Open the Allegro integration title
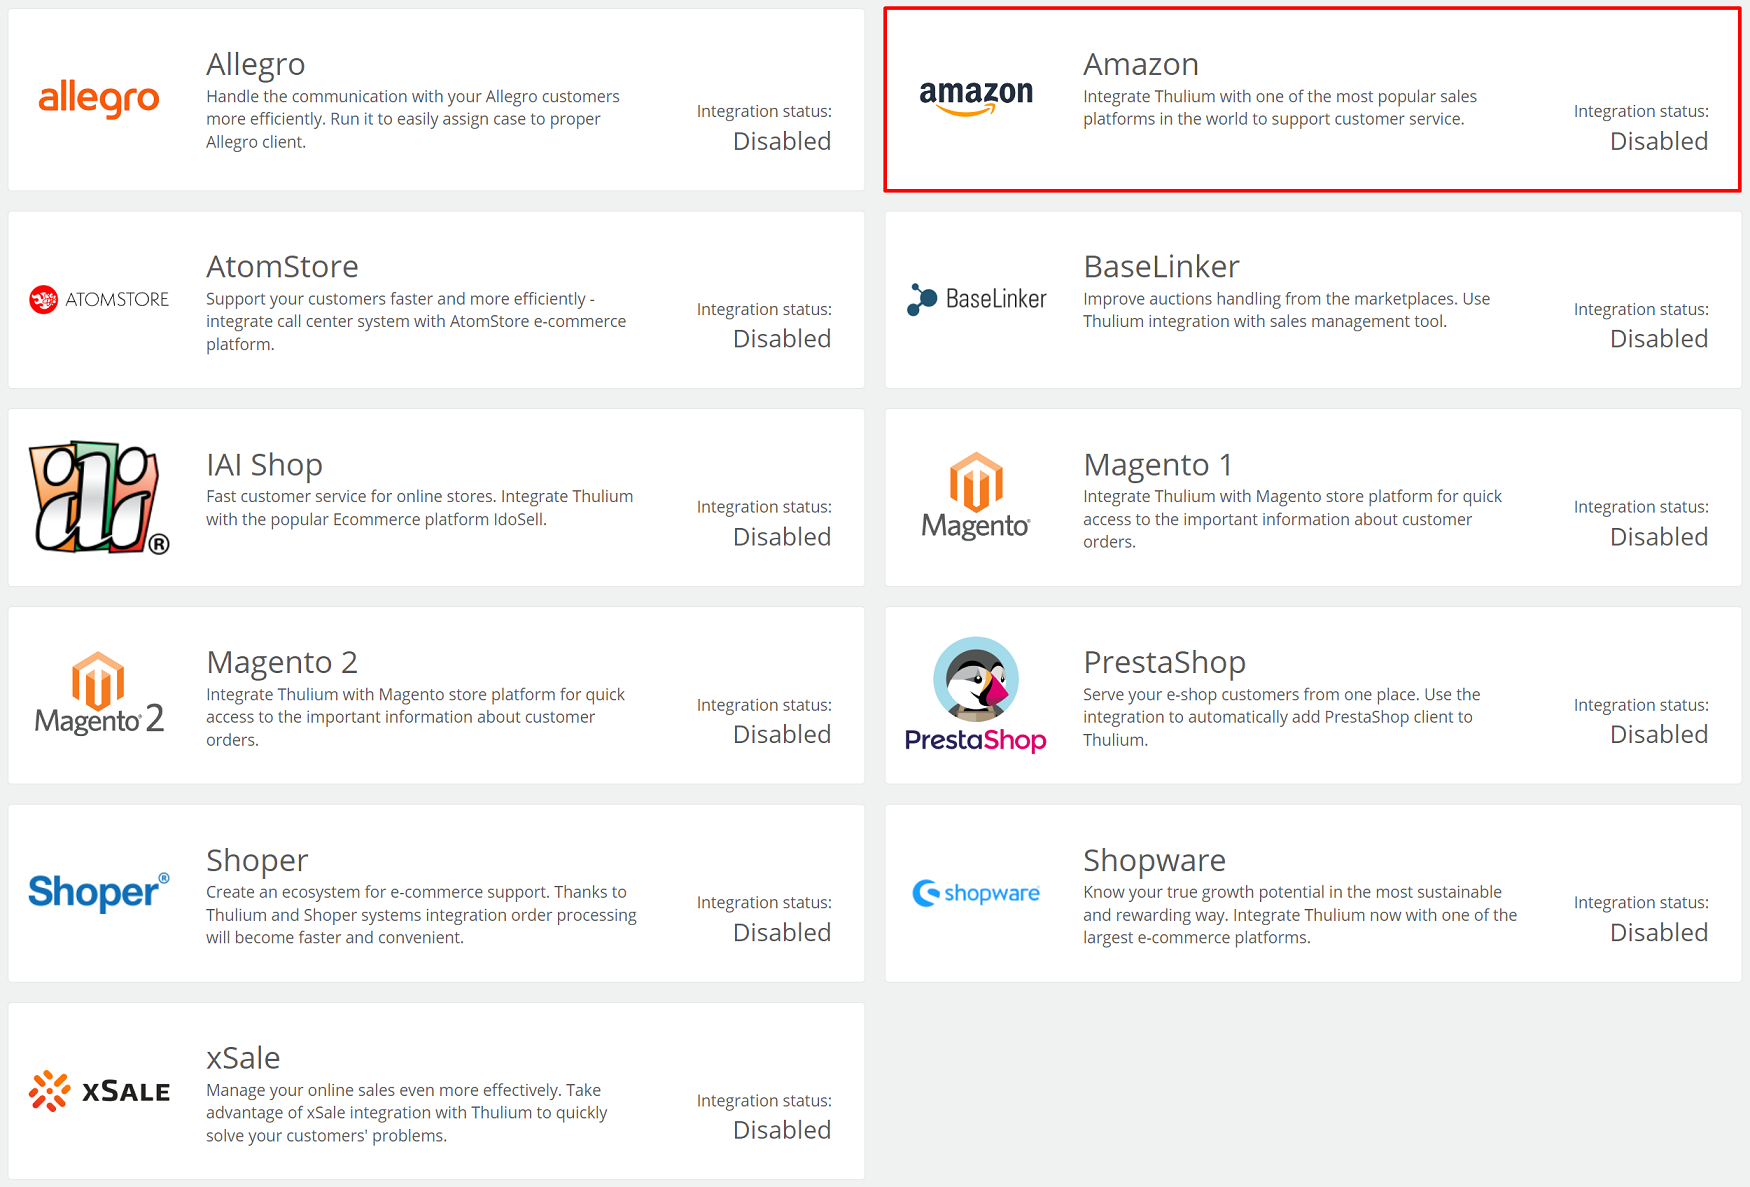This screenshot has height=1187, width=1750. tap(255, 64)
